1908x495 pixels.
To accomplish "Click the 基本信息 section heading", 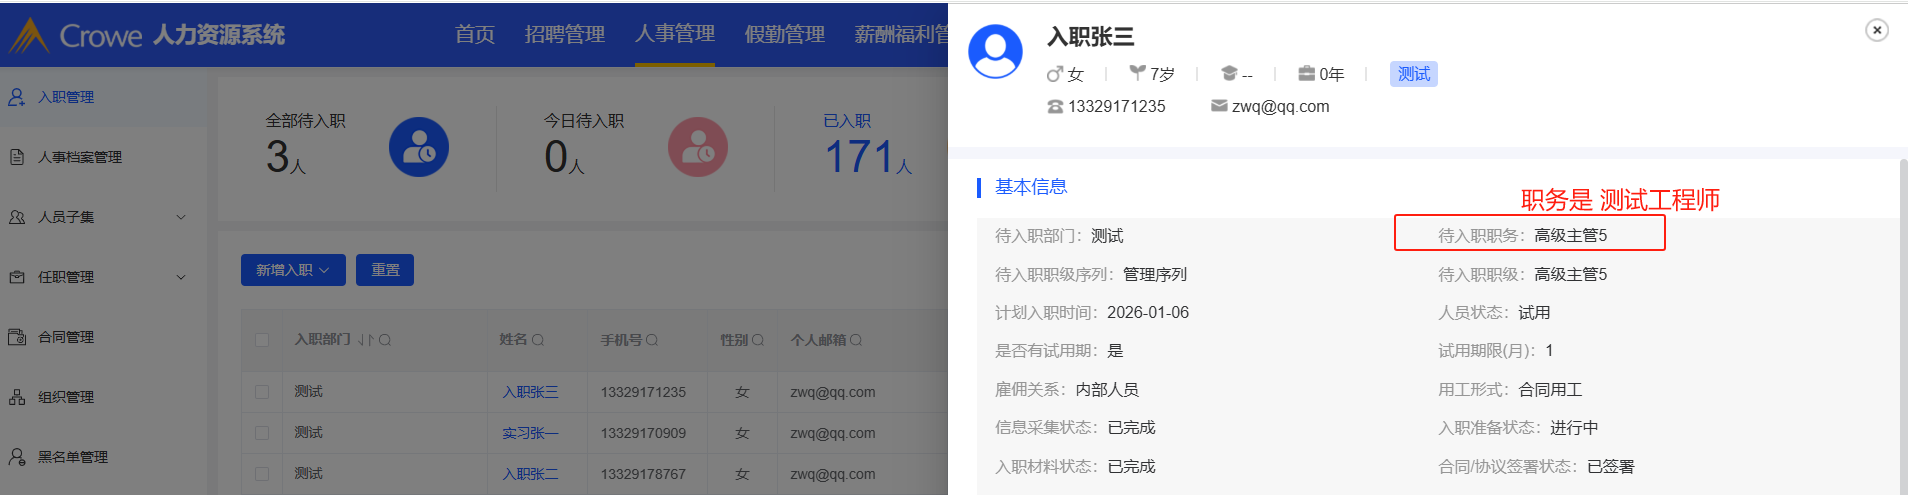I will tap(1031, 187).
